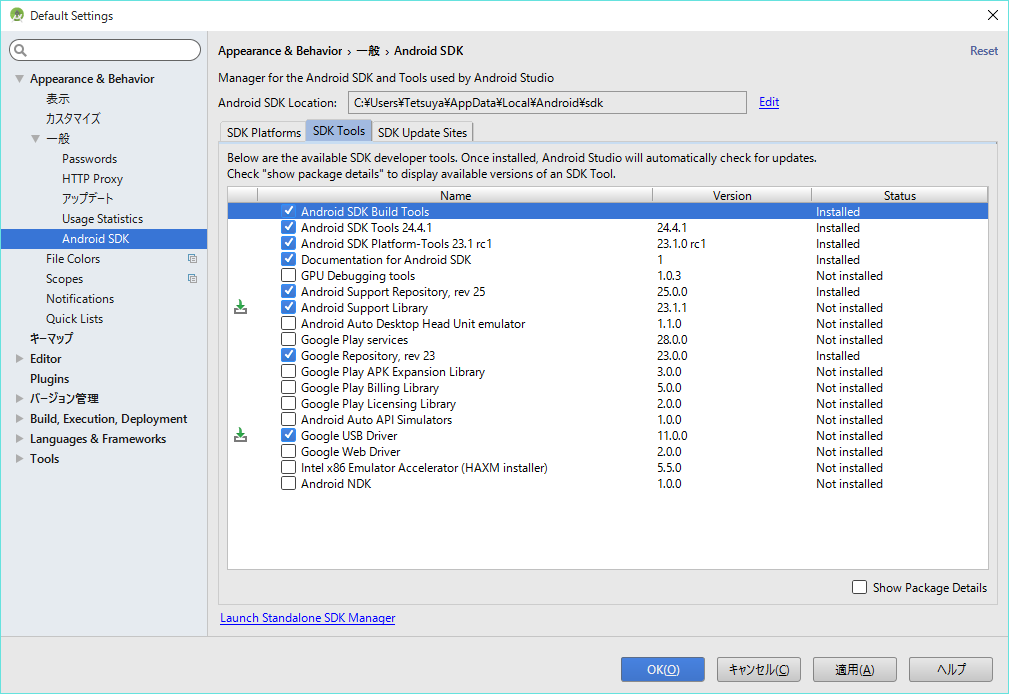The height and width of the screenshot is (694, 1009).
Task: Open アップデート settings item
Action: tap(88, 198)
